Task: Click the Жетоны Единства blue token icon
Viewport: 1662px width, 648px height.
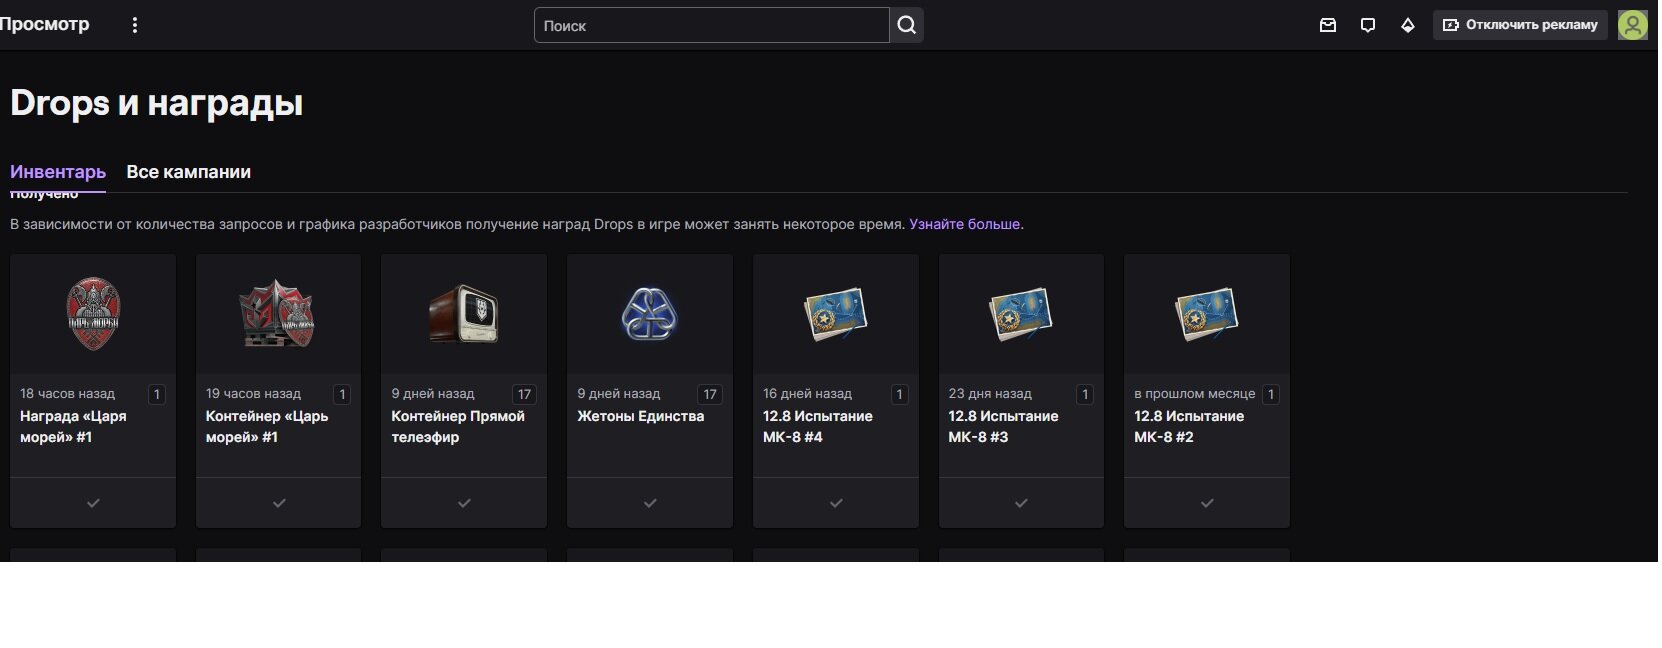Action: [x=650, y=314]
